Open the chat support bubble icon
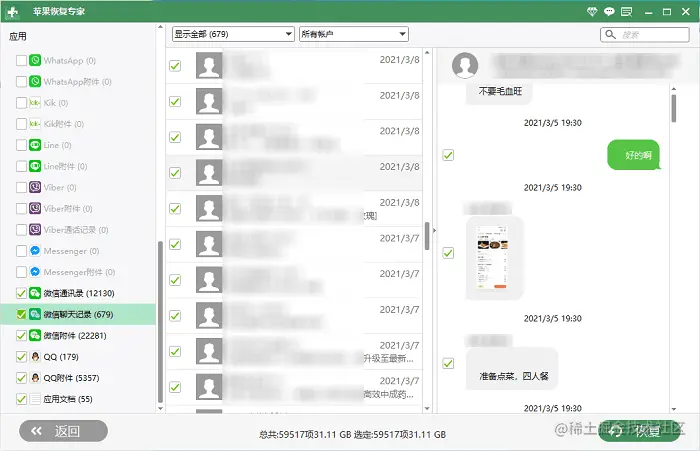 (x=609, y=12)
